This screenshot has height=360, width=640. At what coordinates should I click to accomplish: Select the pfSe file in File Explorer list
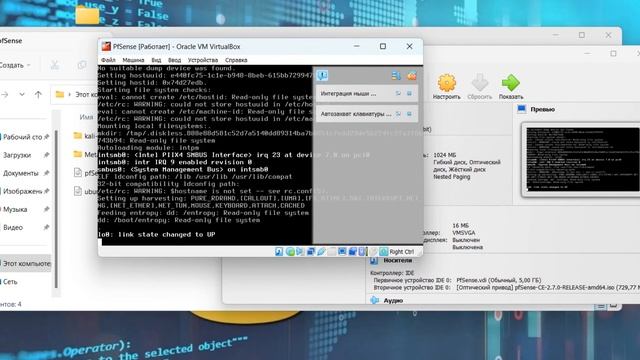tap(85, 173)
